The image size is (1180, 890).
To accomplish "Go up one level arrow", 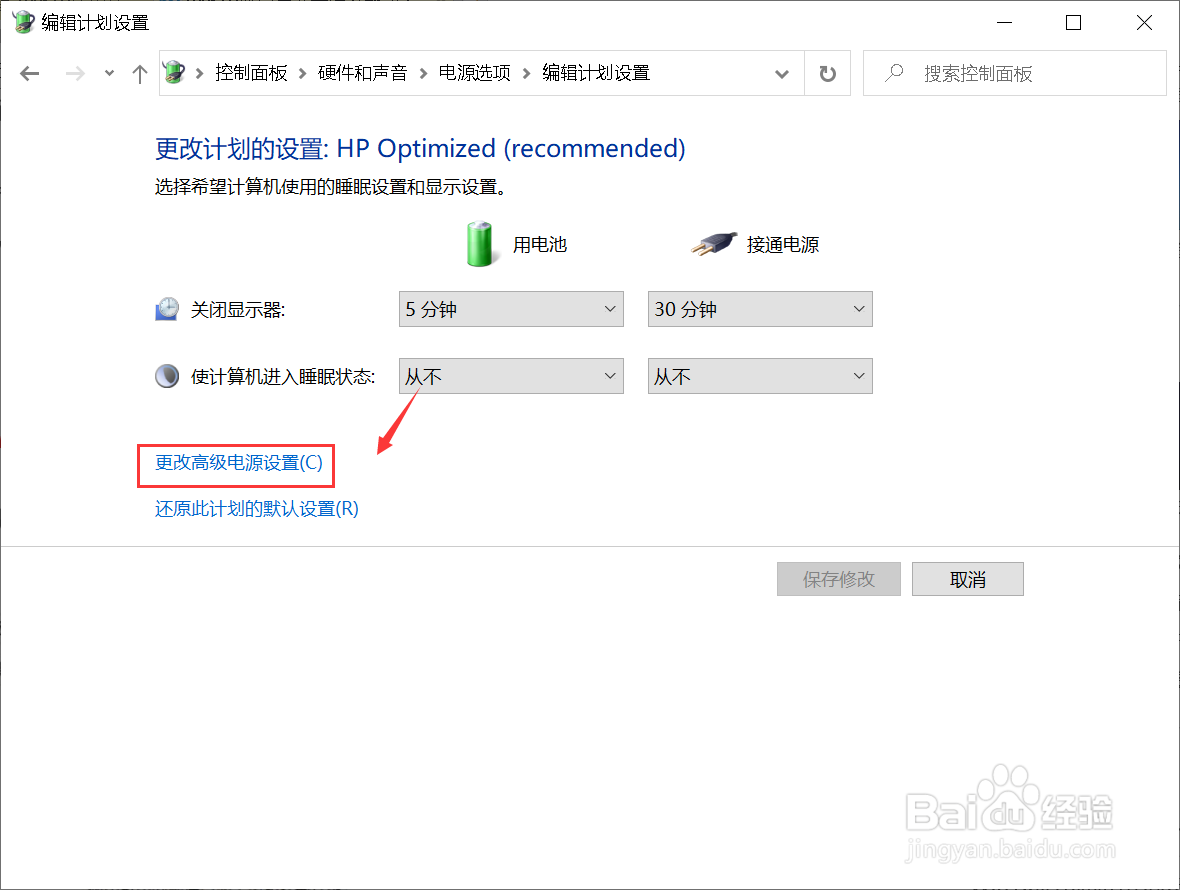I will (x=139, y=74).
